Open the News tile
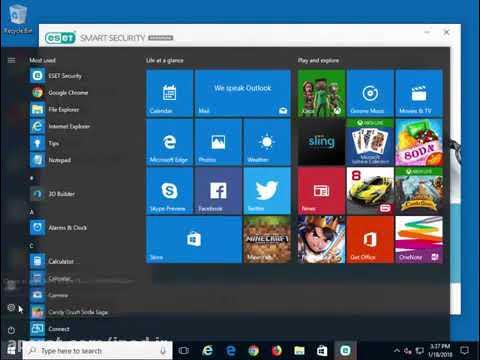The width and height of the screenshot is (480, 360). pos(321,191)
